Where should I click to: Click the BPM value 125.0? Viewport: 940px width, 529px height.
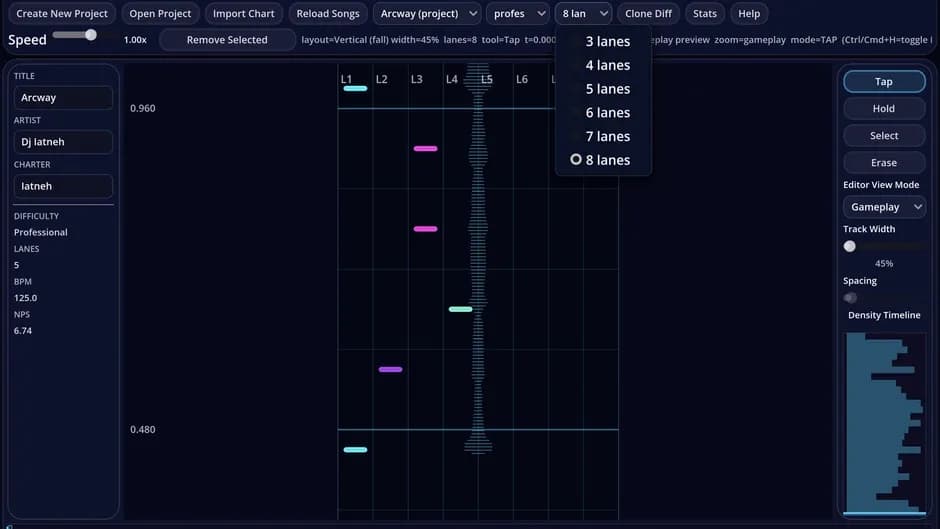[25, 298]
